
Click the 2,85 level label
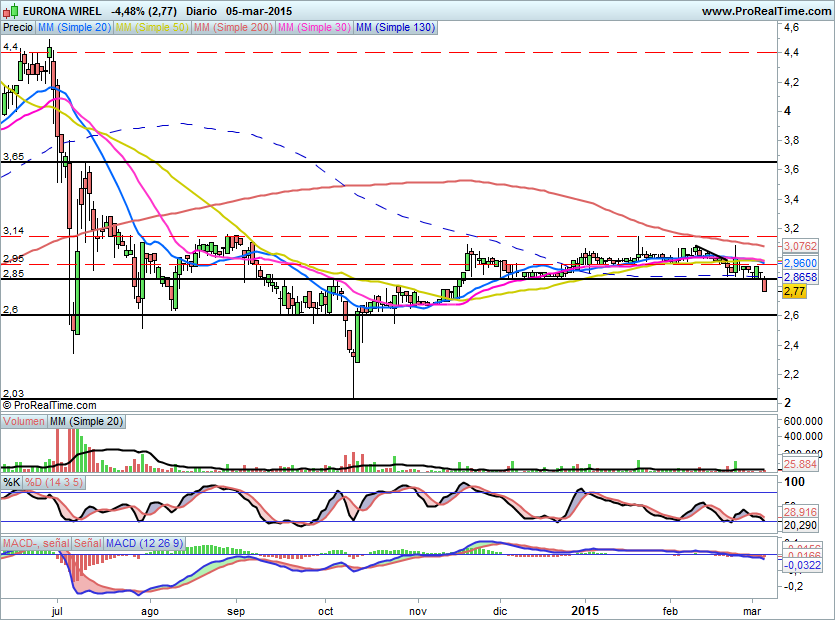pyautogui.click(x=13, y=273)
